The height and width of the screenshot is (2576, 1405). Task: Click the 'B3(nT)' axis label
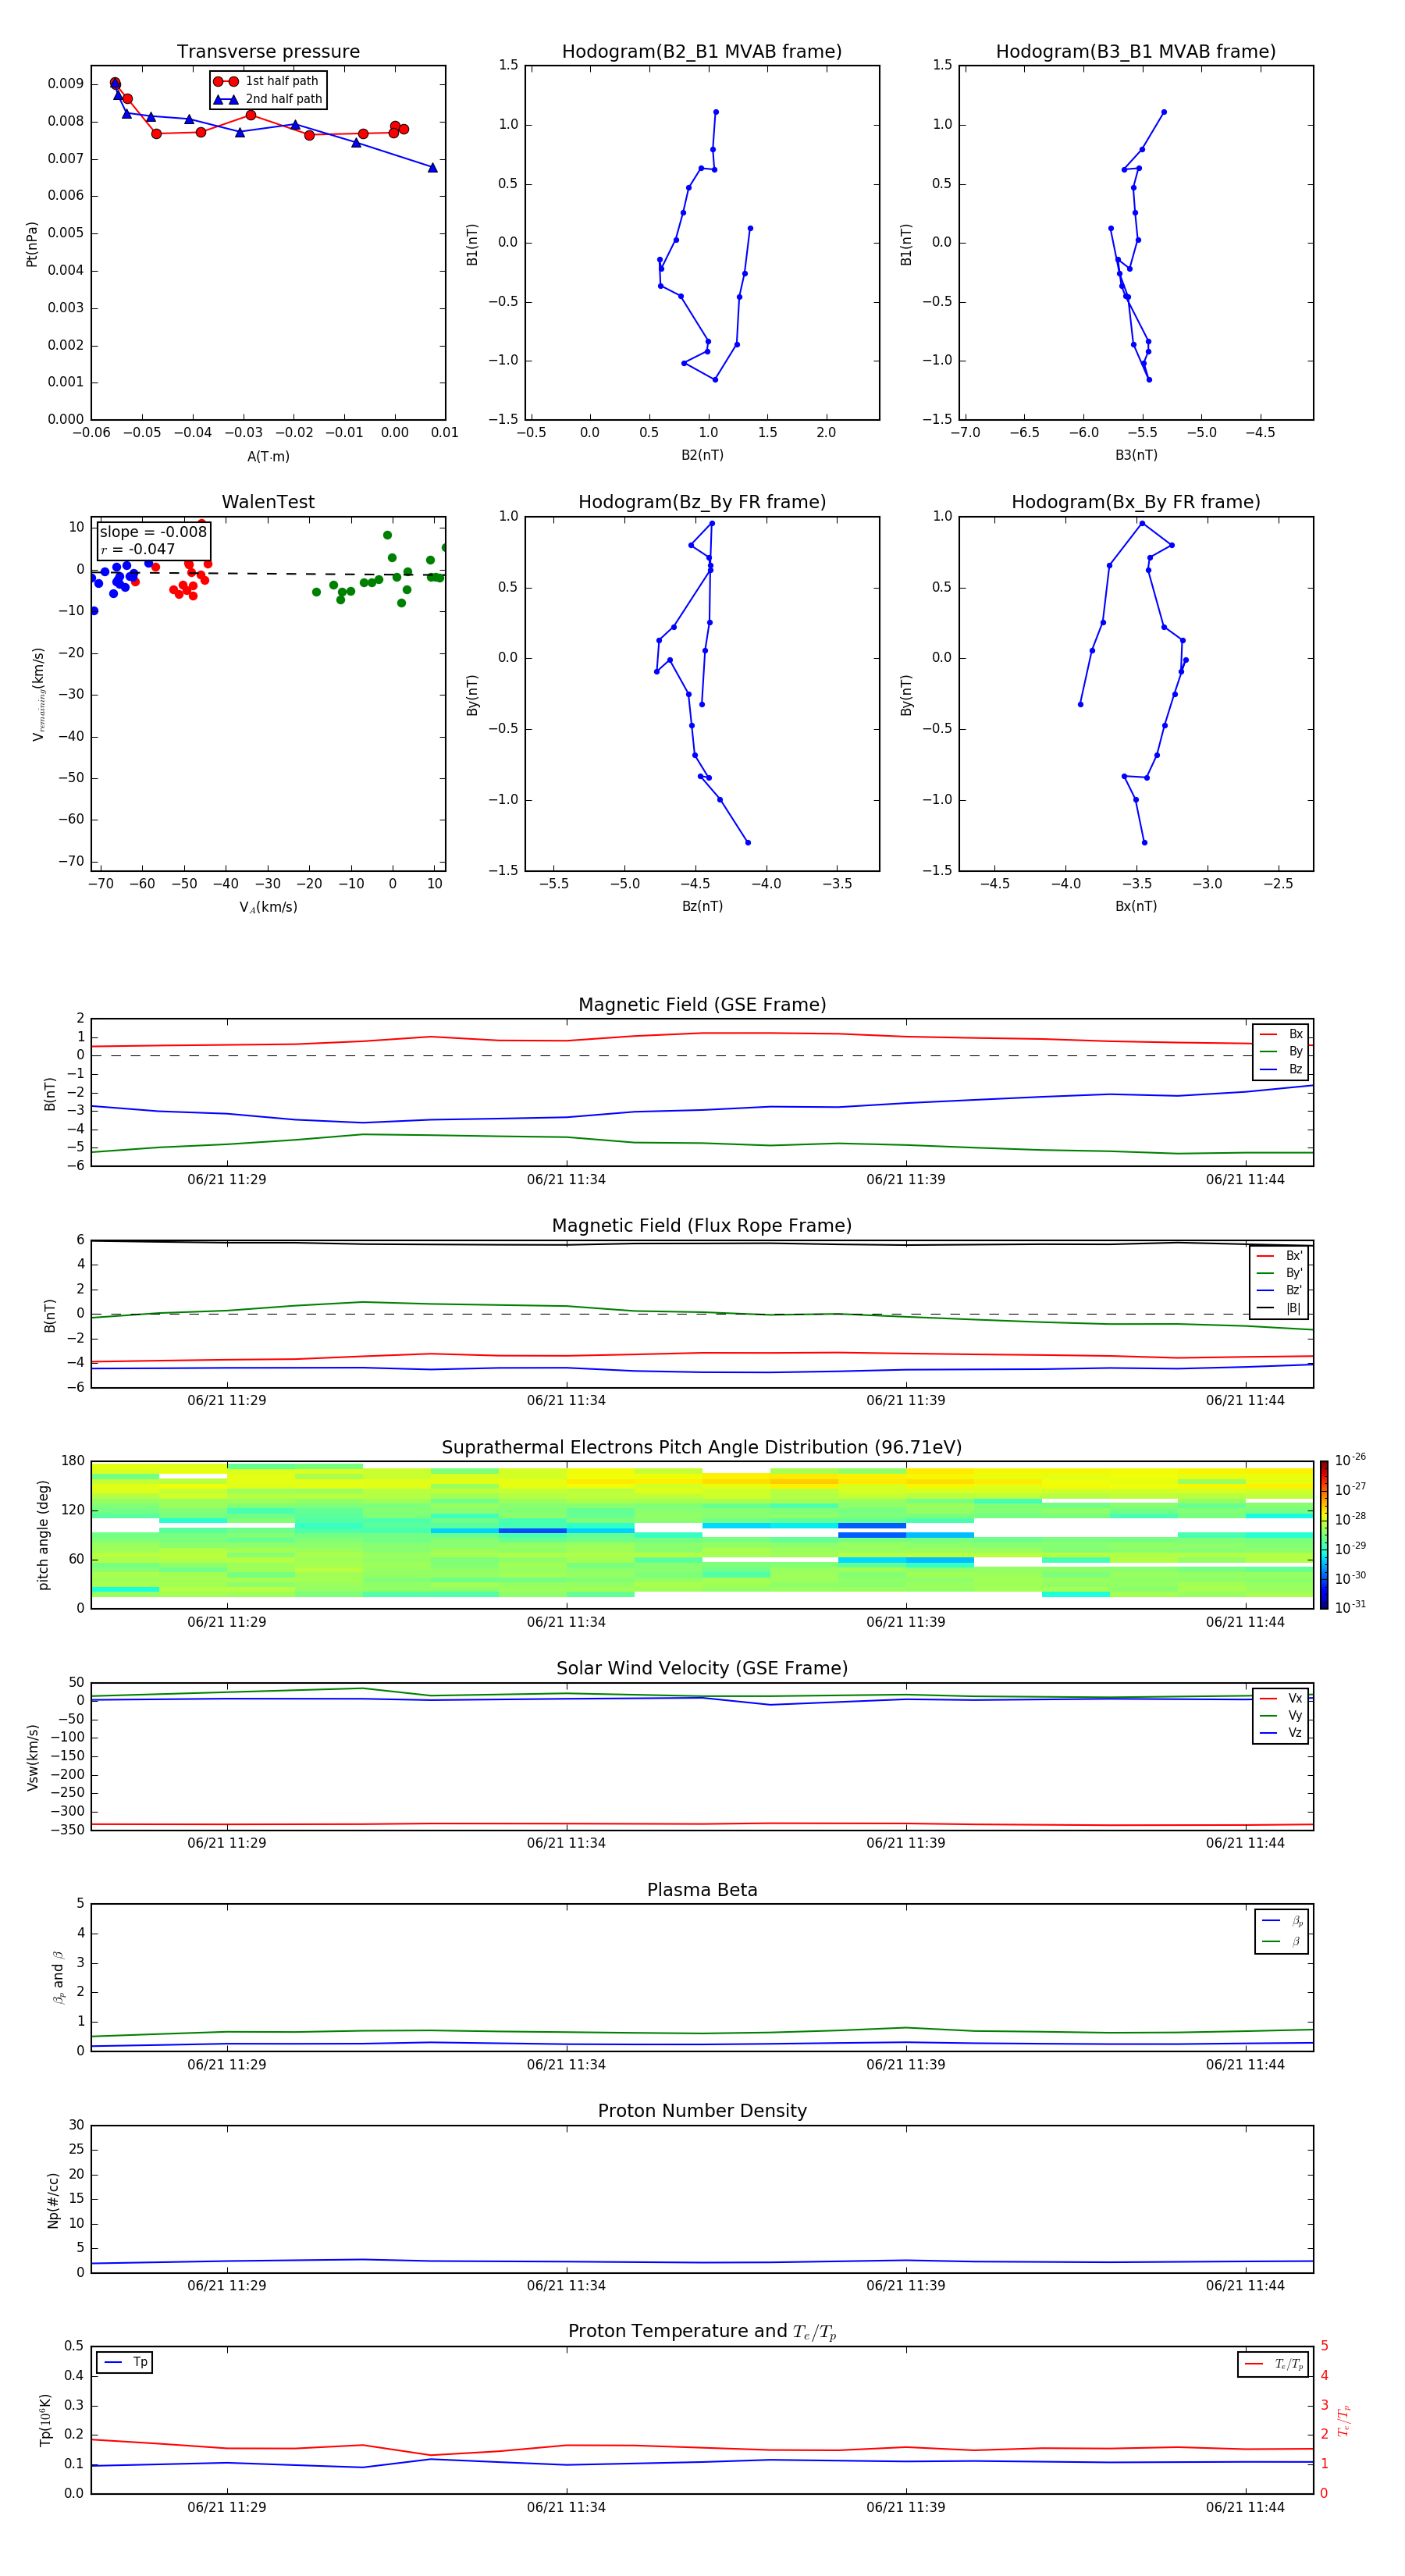[x=1136, y=455]
